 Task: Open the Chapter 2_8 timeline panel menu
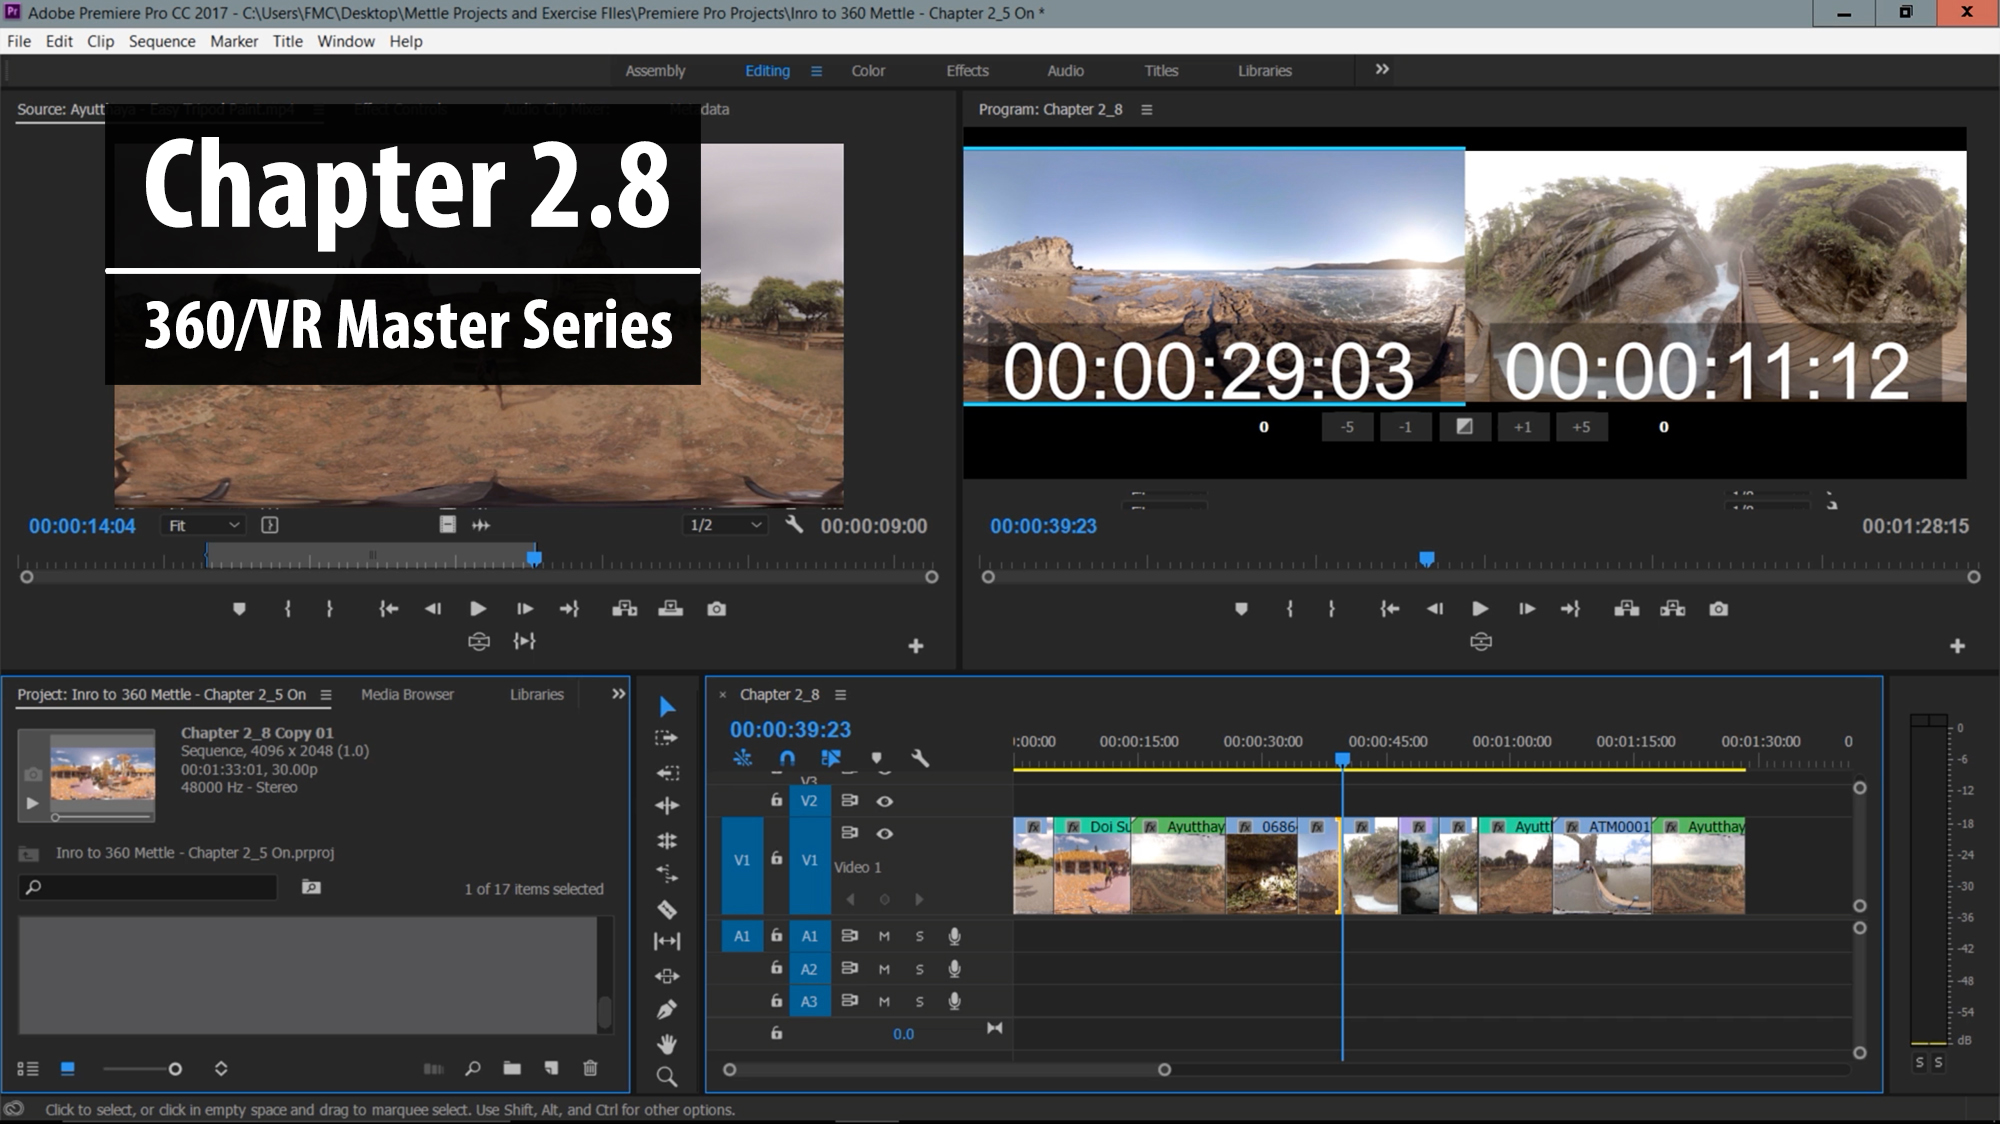[841, 694]
